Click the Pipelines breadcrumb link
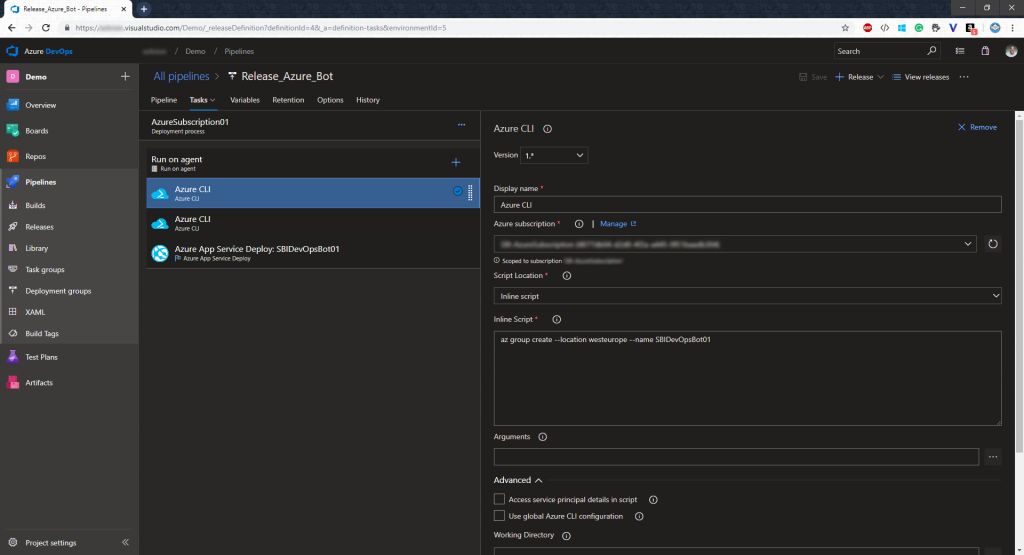This screenshot has height=555, width=1024. [x=239, y=51]
